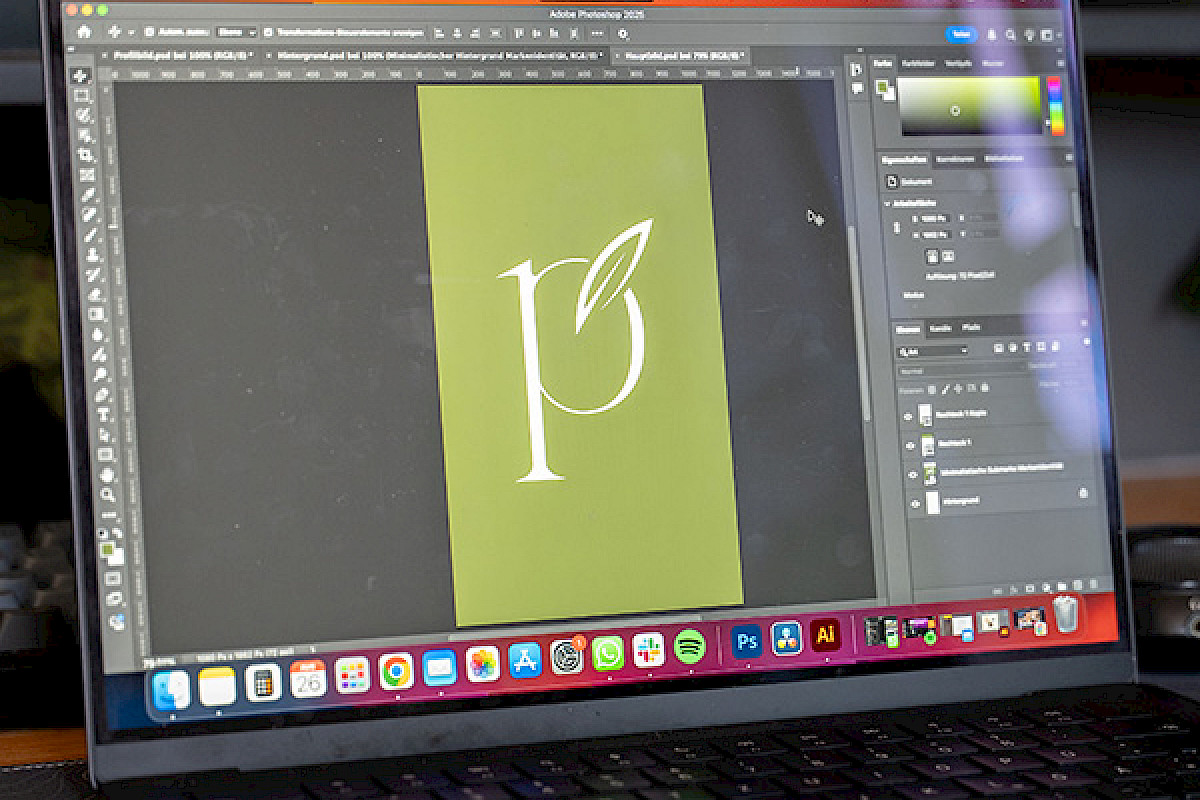Select the Move tool in the toolbar
1200x800 pixels.
(x=81, y=76)
